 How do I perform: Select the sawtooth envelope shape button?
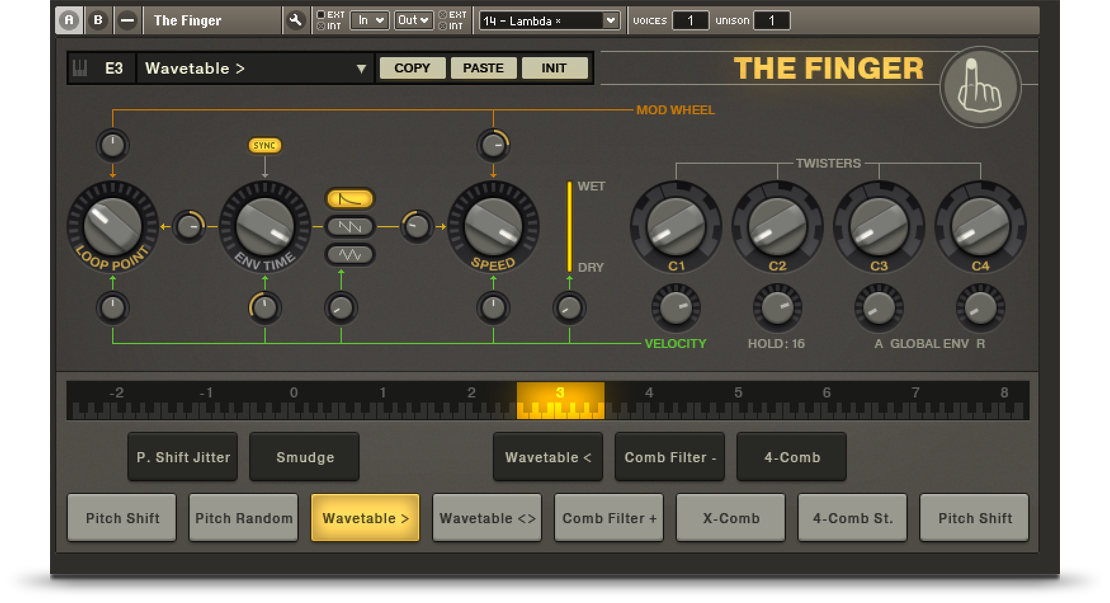(x=350, y=226)
